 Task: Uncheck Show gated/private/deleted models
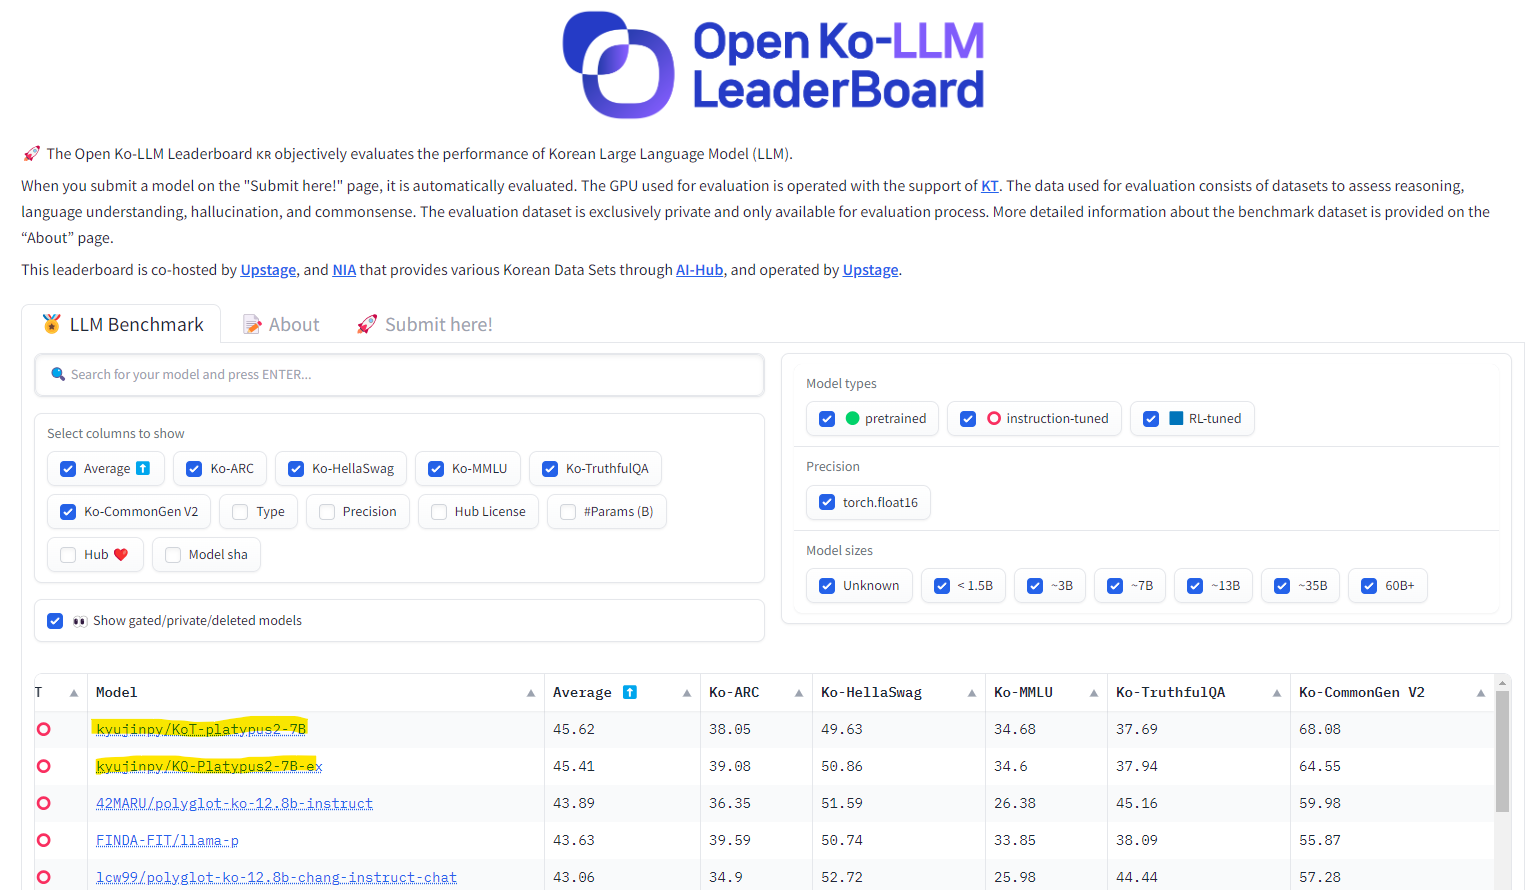point(55,621)
